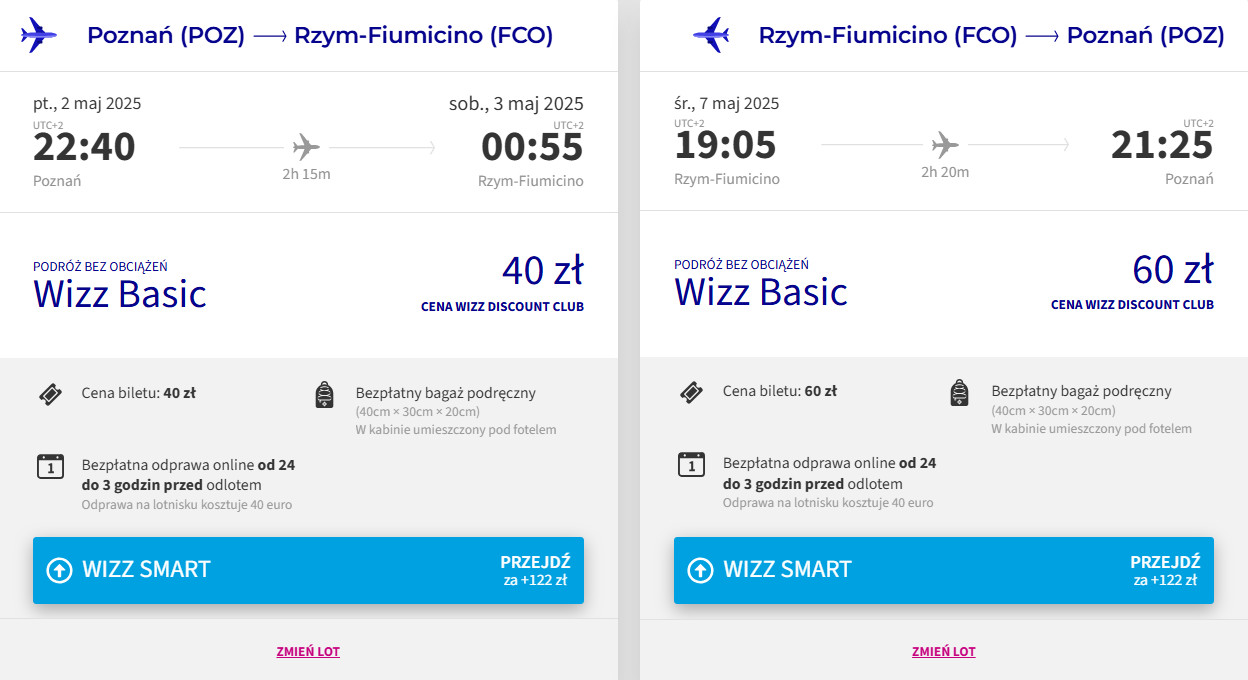Click the ticket icon next to Cena biletu 60 zł
Image resolution: width=1248 pixels, height=680 pixels.
(690, 393)
